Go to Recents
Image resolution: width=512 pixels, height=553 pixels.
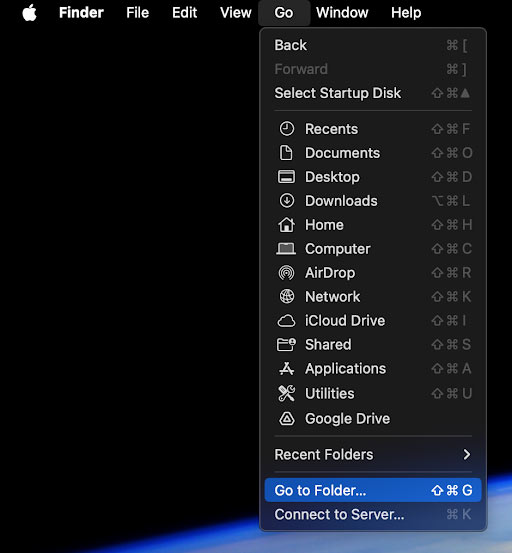[x=373, y=129]
